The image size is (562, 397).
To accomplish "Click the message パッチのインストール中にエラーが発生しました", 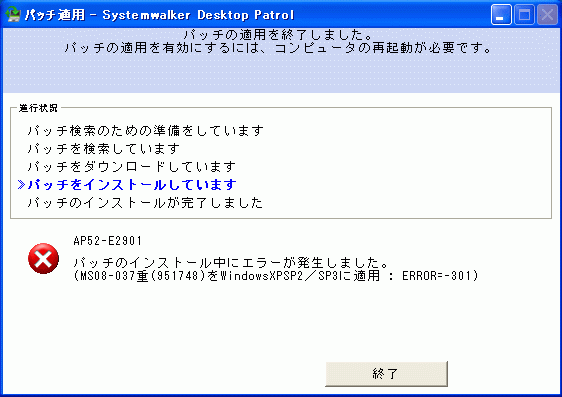I will (x=231, y=263).
